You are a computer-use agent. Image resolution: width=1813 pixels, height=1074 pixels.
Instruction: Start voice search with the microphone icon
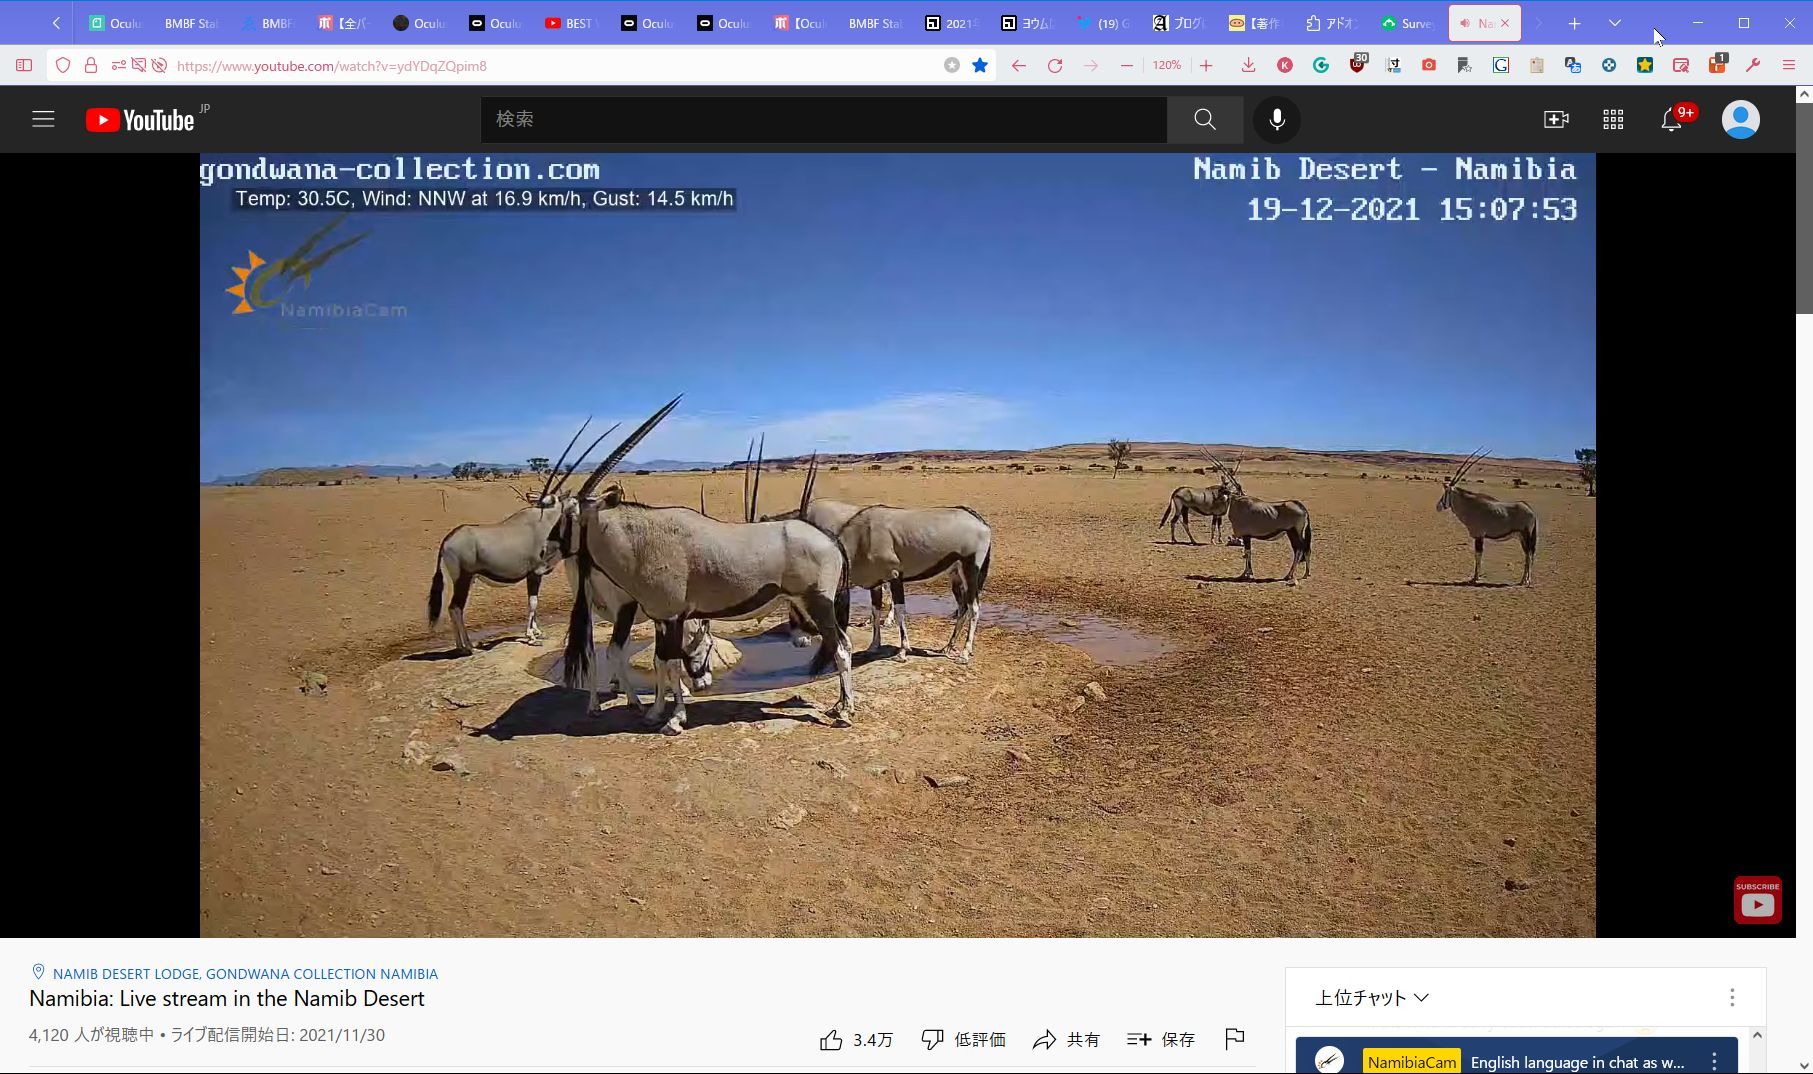tap(1277, 119)
